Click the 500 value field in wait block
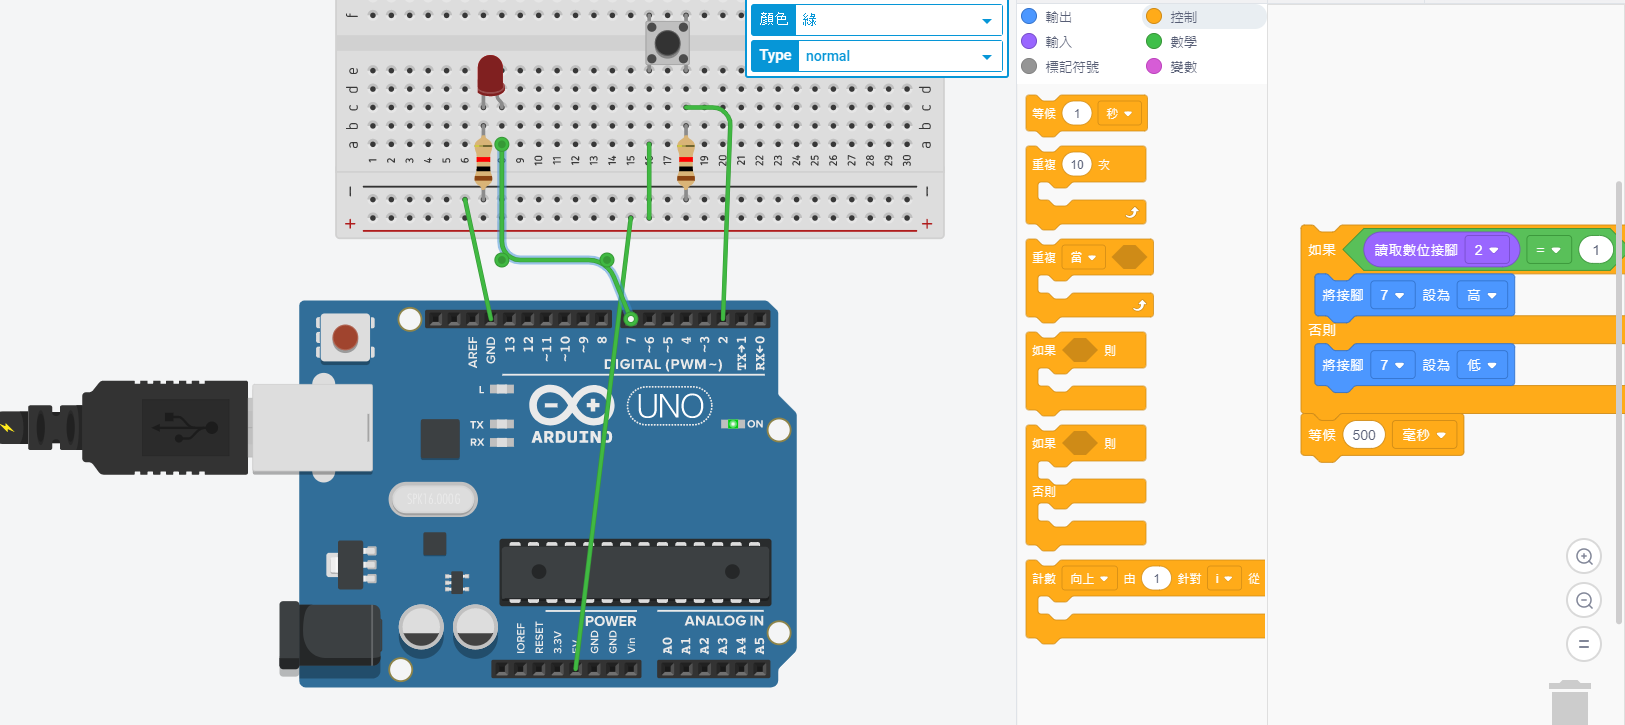Screen dimensions: 1625x725 (1364, 435)
